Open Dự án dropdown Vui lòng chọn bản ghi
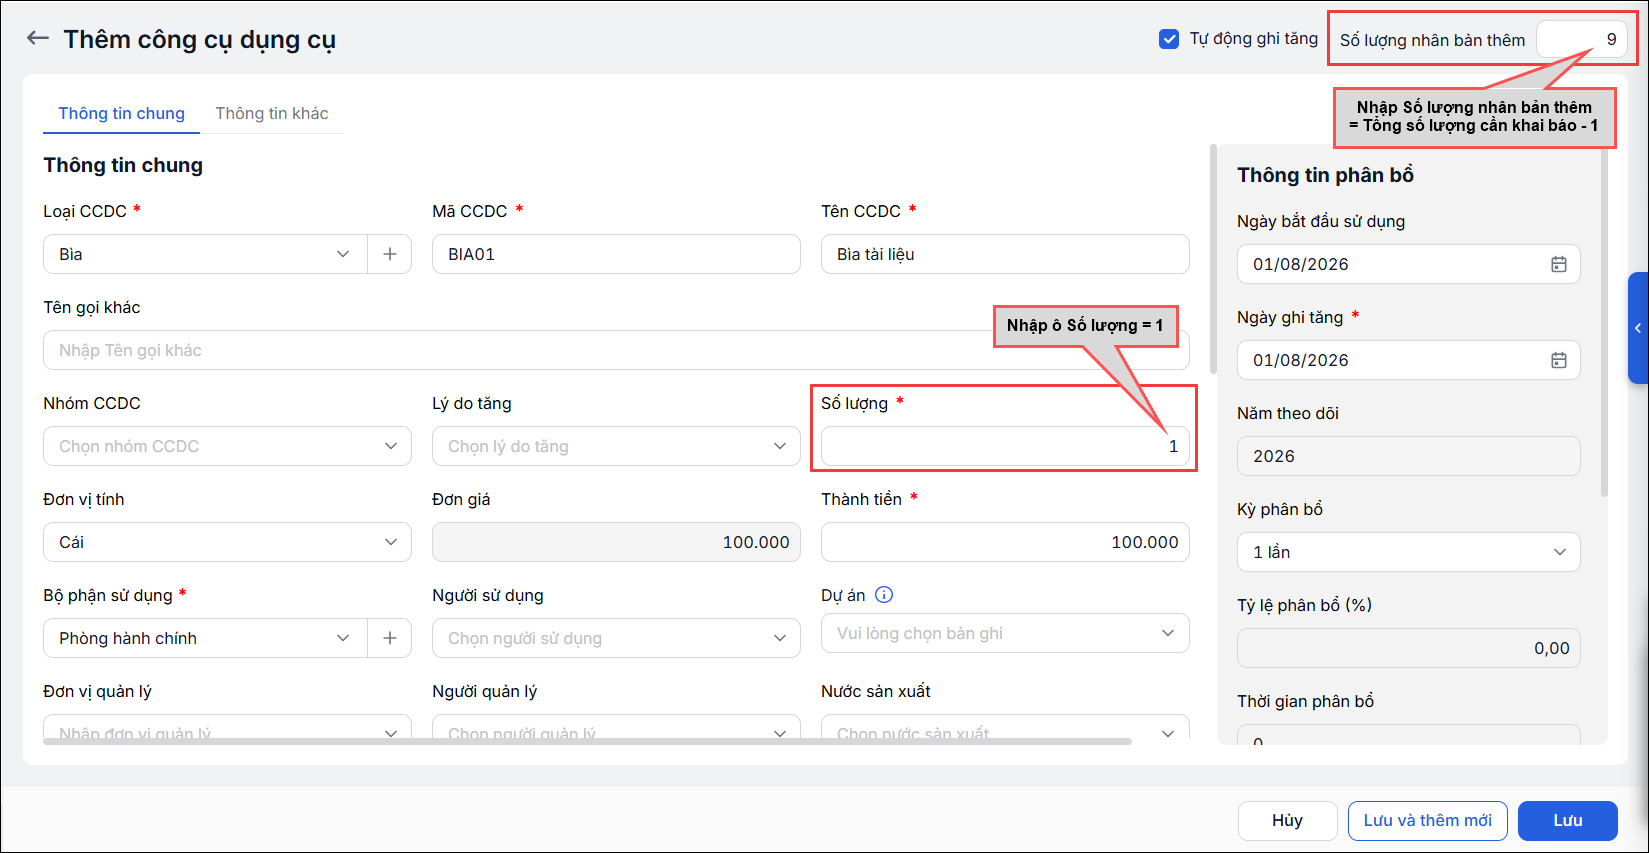Viewport: 1649px width, 853px height. click(1005, 633)
